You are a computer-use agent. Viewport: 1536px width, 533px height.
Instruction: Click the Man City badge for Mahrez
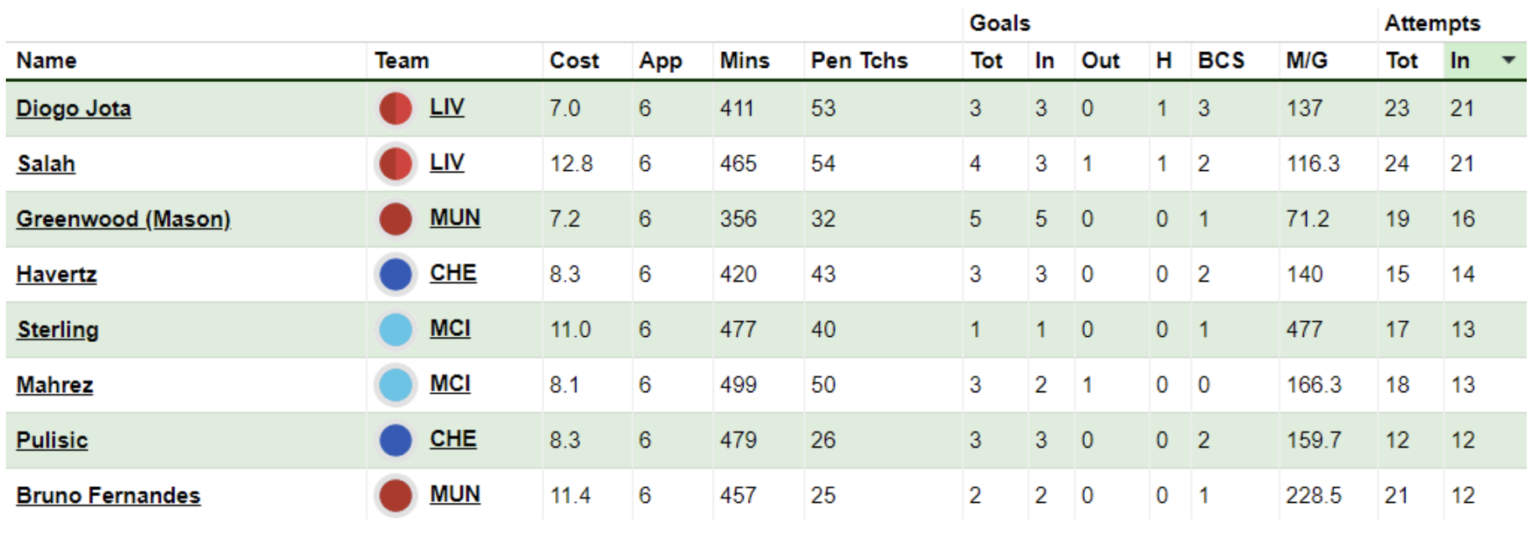396,385
